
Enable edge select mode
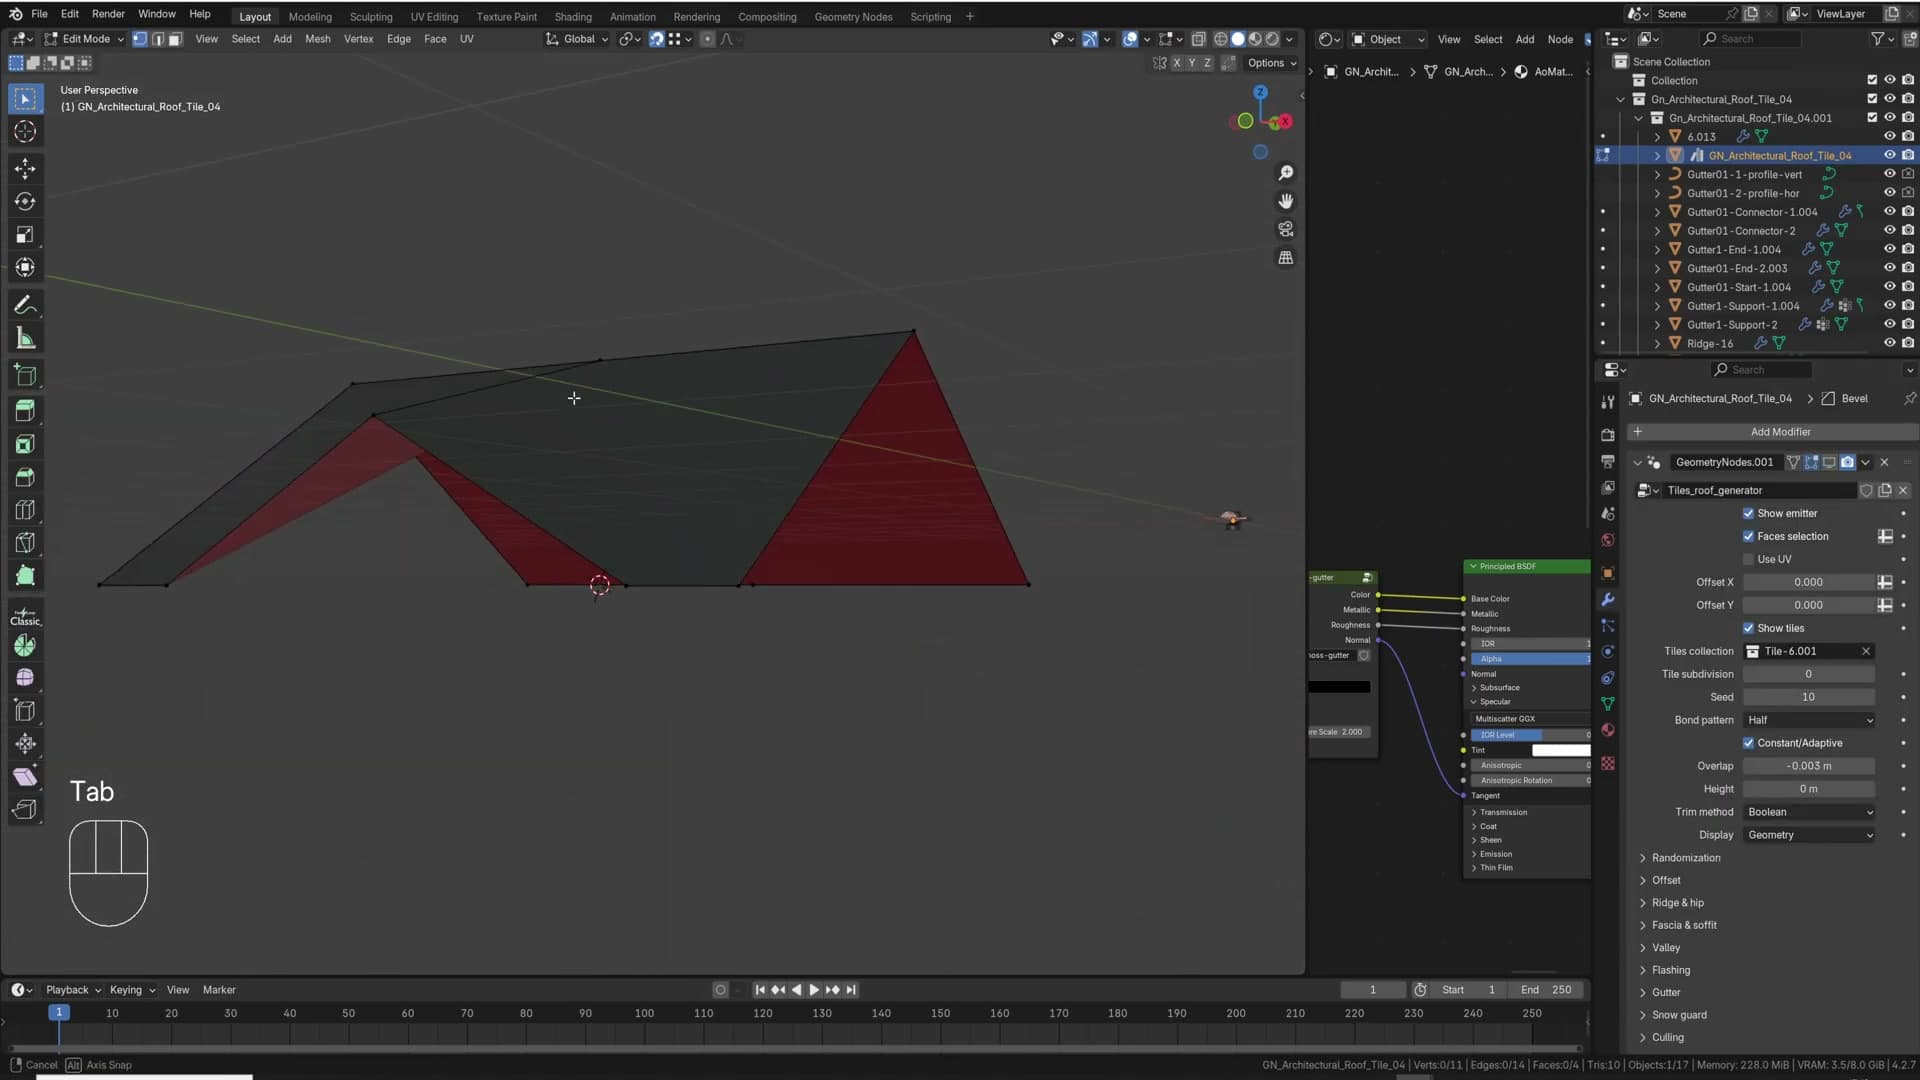click(158, 39)
